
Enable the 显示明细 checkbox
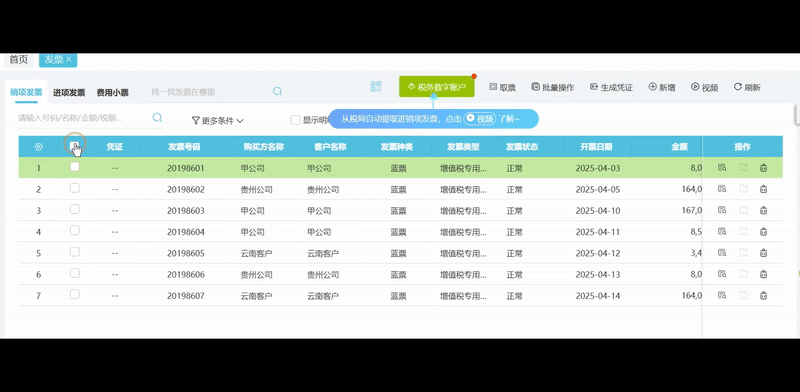point(295,120)
